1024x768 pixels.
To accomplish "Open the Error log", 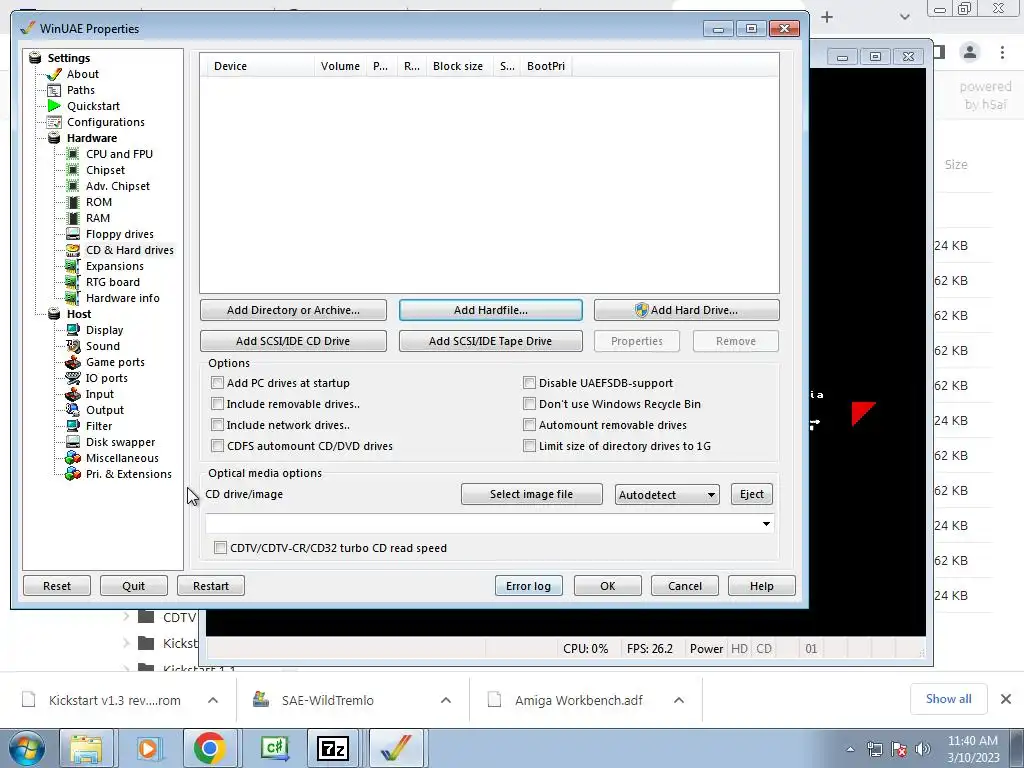I will pyautogui.click(x=528, y=586).
